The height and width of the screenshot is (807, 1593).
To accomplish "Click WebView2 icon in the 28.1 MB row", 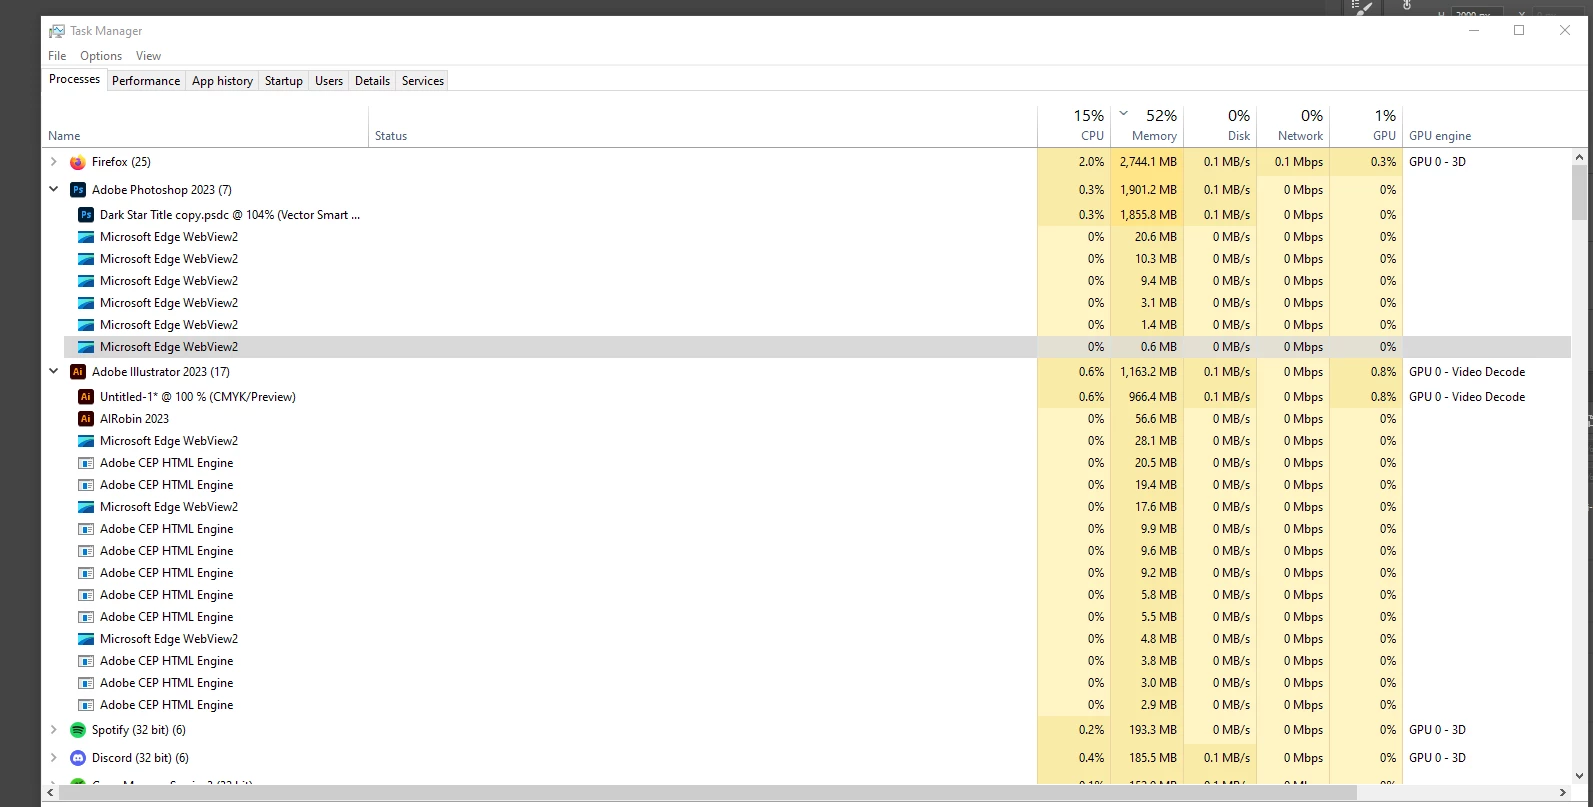I will [86, 441].
